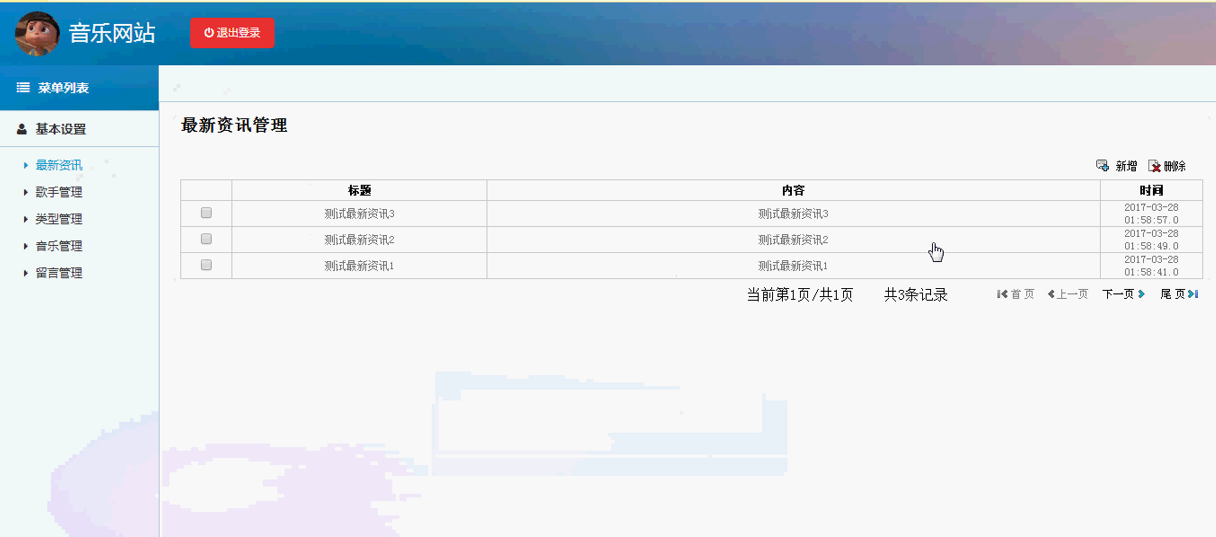Collapse the 基本设置 menu section
This screenshot has height=537, width=1216.
click(x=79, y=129)
